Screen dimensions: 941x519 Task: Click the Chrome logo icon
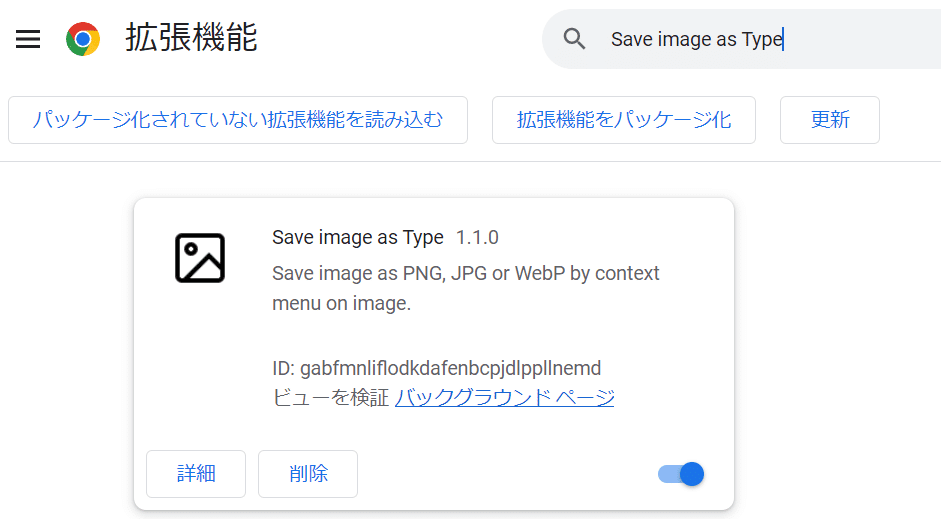[83, 39]
